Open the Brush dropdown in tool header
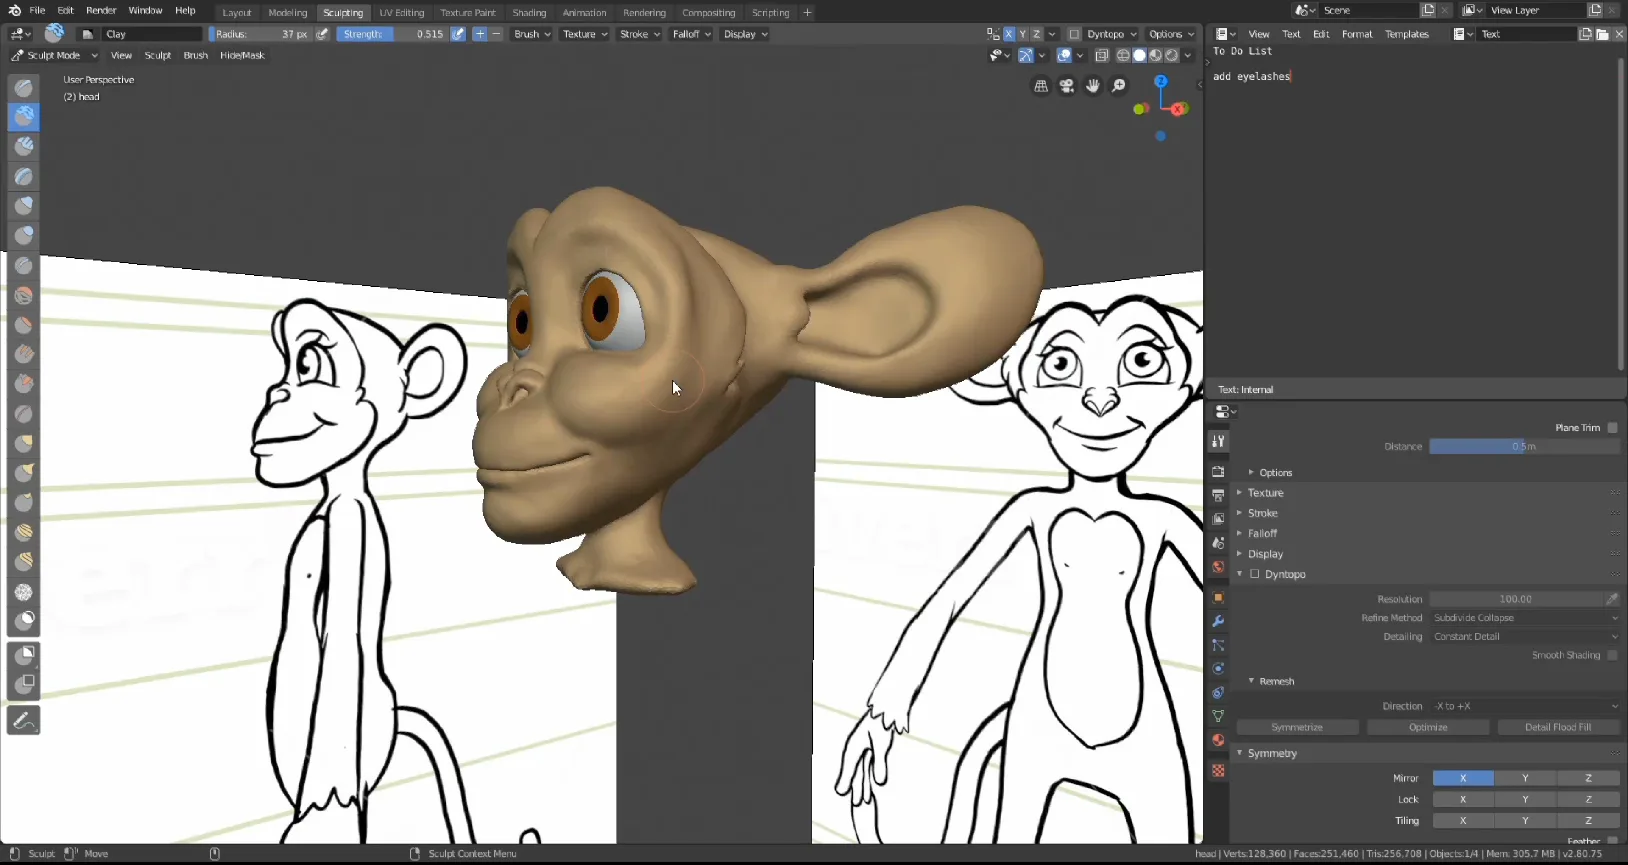The width and height of the screenshot is (1628, 865). click(532, 34)
